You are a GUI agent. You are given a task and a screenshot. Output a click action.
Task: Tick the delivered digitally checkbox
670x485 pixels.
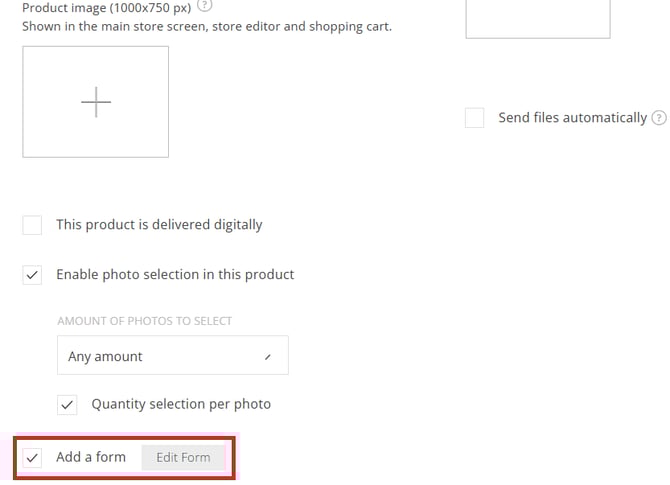pyautogui.click(x=33, y=225)
